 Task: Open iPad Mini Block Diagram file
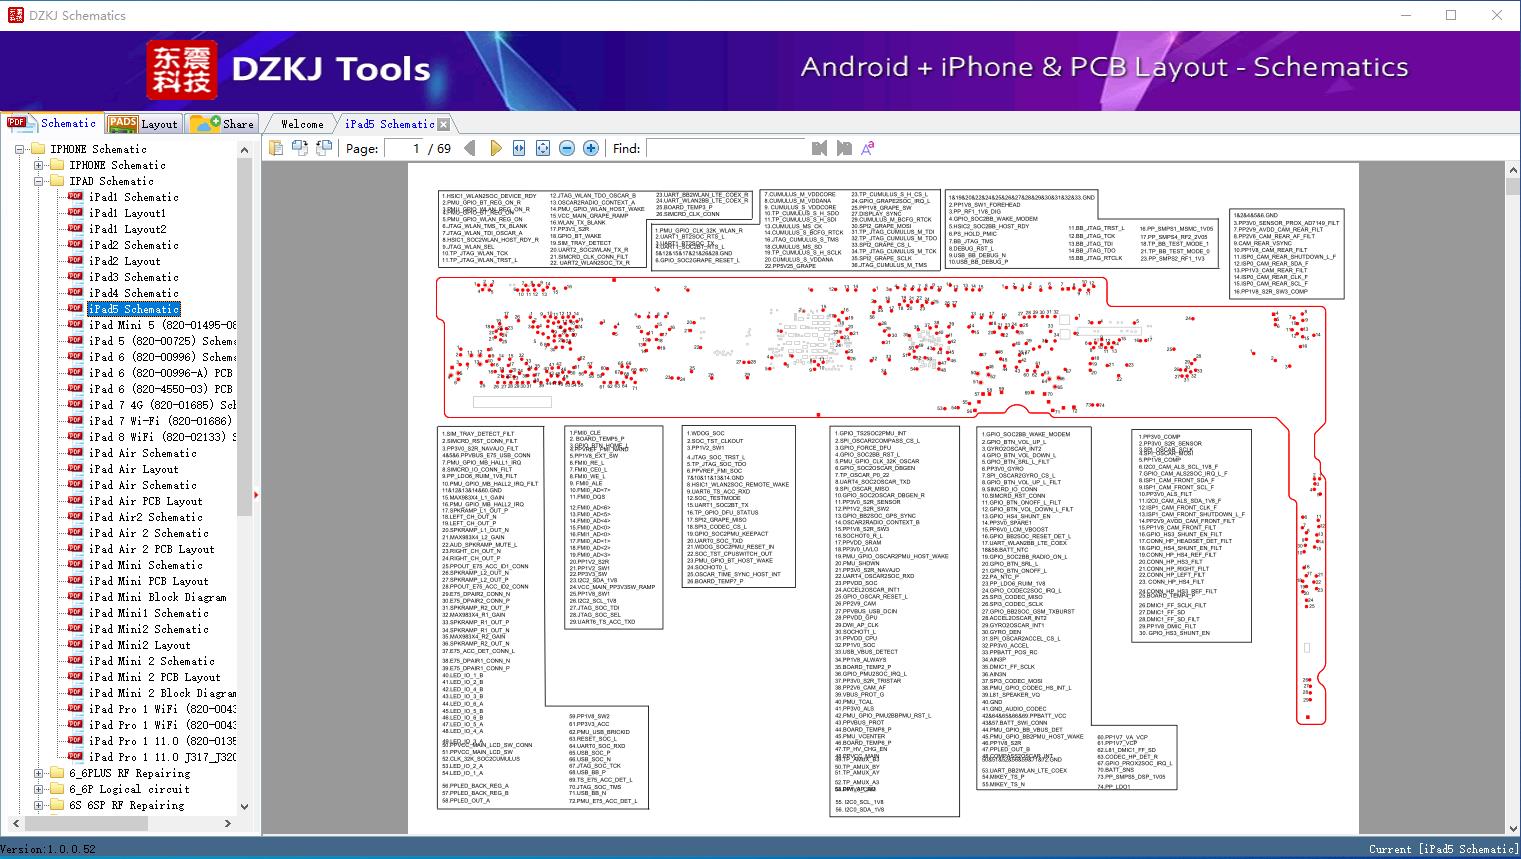point(157,597)
